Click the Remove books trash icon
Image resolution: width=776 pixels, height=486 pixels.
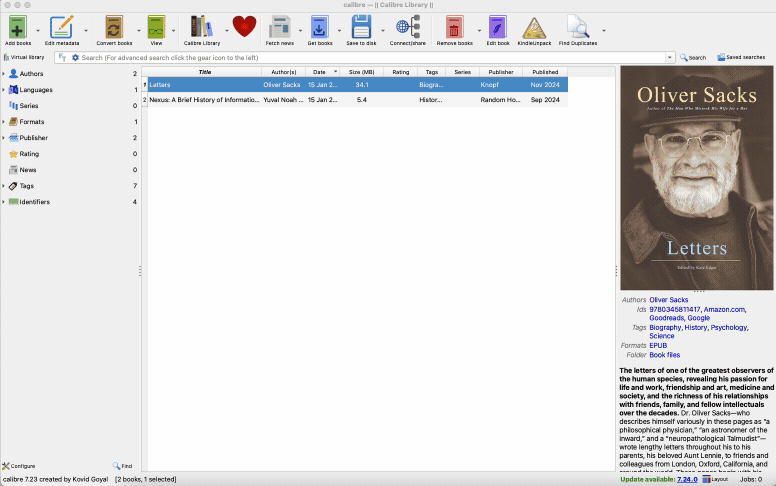click(454, 27)
